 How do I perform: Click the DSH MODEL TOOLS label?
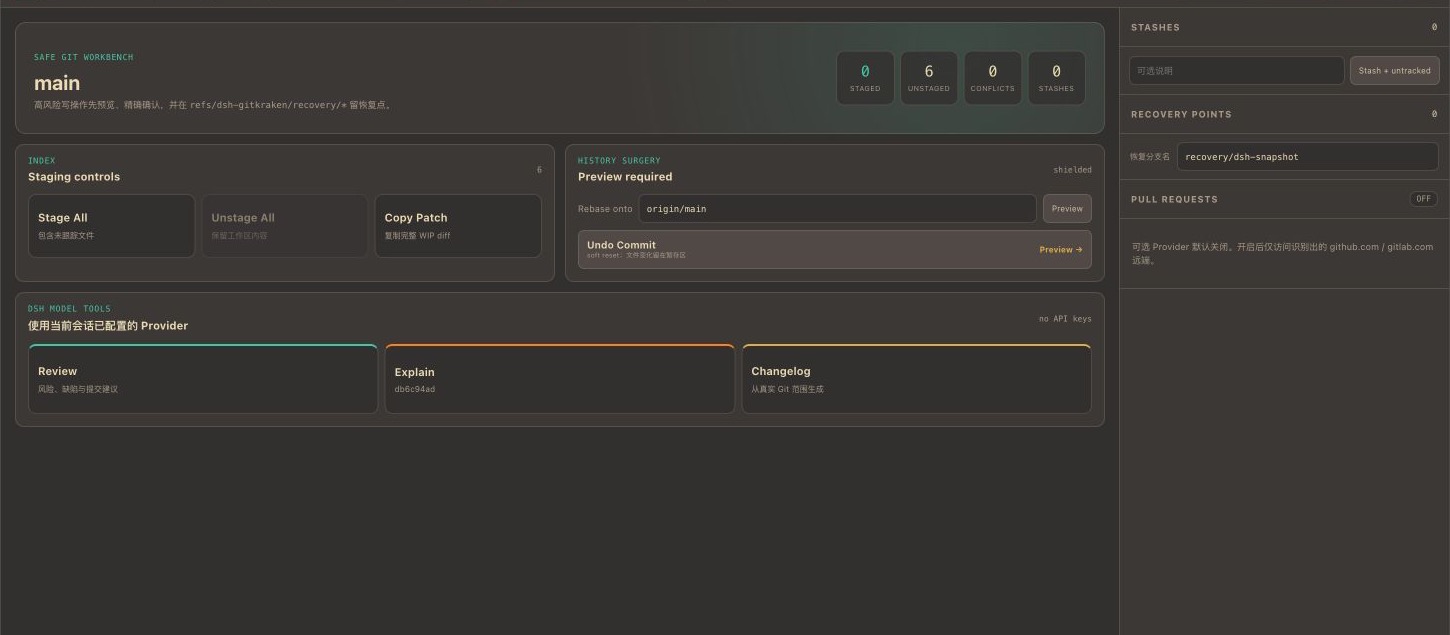[69, 309]
